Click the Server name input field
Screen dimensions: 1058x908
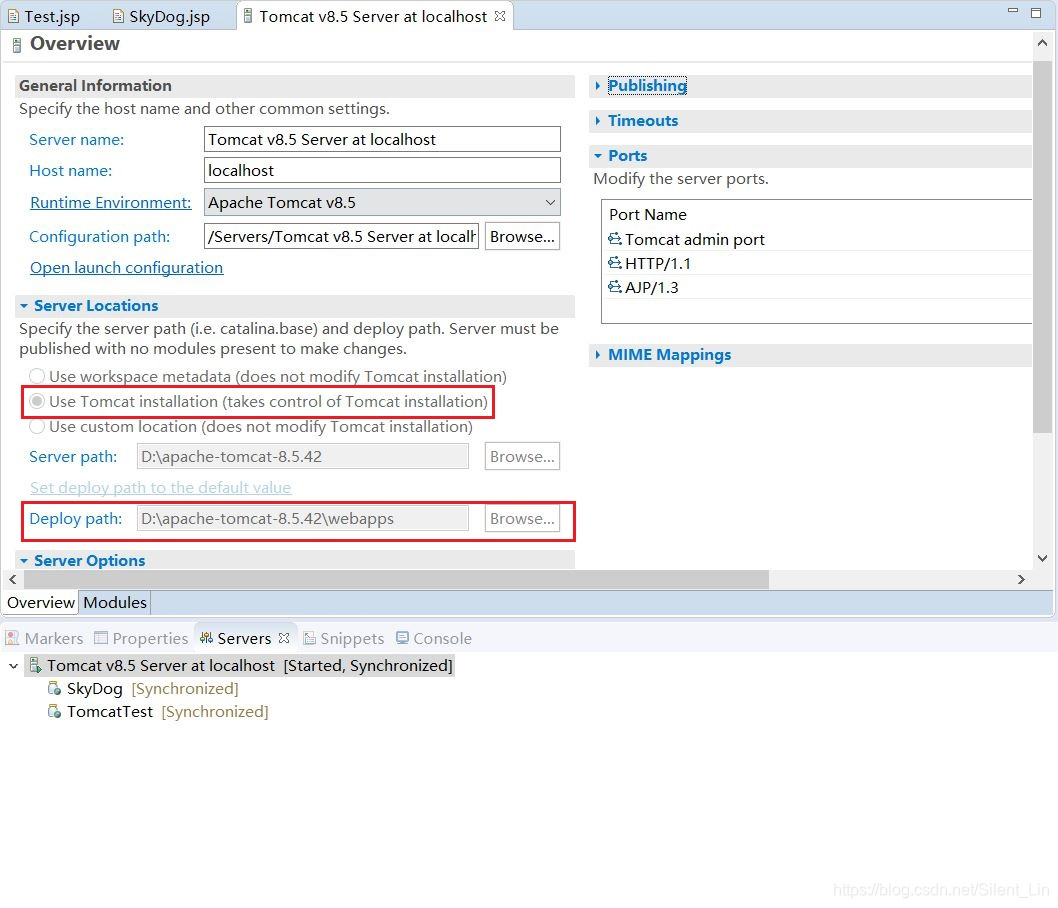click(x=382, y=140)
